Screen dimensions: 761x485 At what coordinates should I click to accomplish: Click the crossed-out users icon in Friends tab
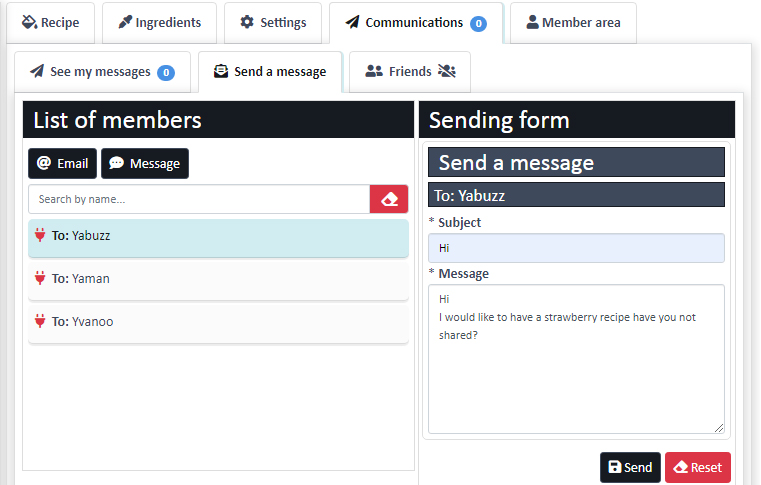(x=447, y=71)
